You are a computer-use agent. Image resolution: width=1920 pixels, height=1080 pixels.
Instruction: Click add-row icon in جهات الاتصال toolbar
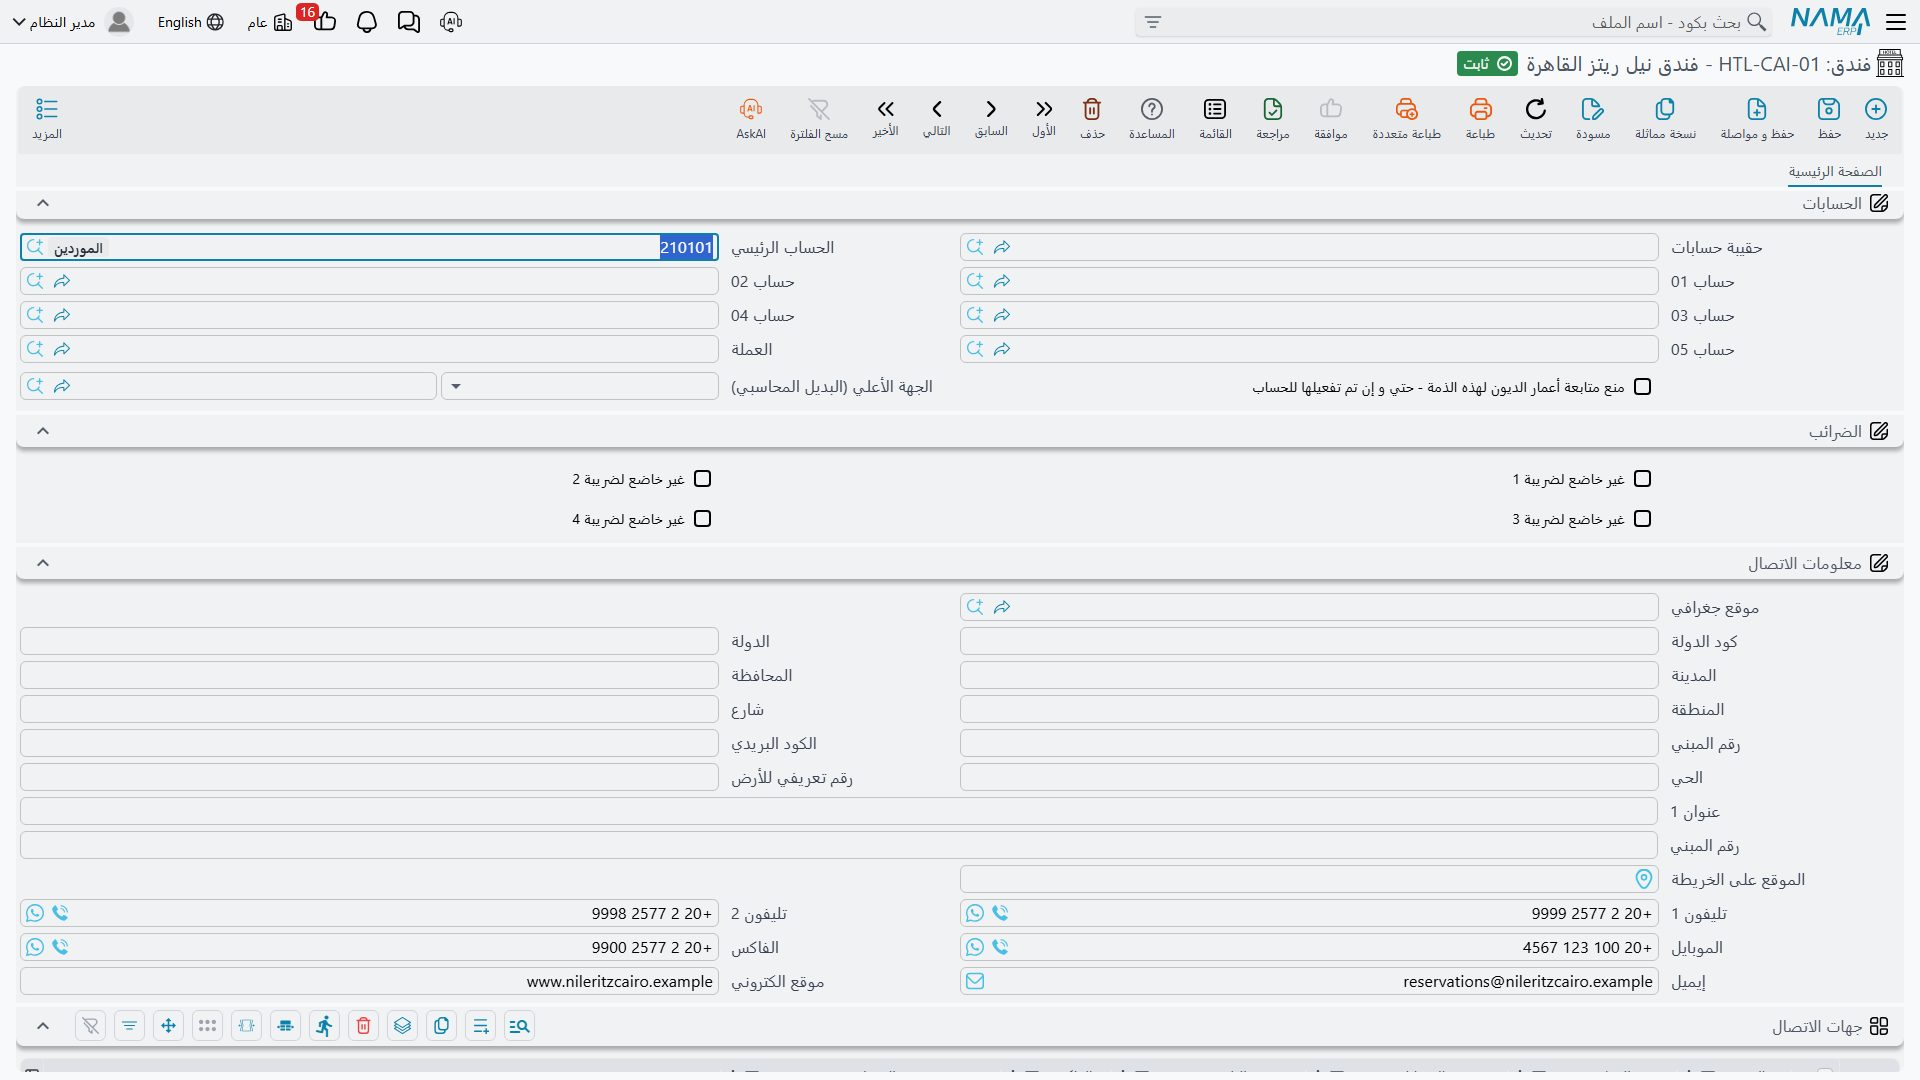[481, 1026]
